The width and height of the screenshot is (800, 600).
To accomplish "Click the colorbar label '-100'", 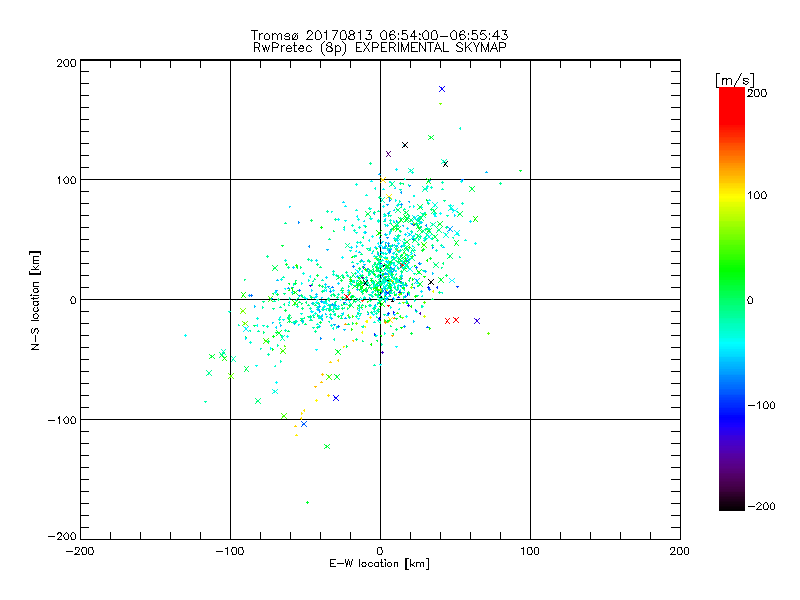I will [x=761, y=405].
